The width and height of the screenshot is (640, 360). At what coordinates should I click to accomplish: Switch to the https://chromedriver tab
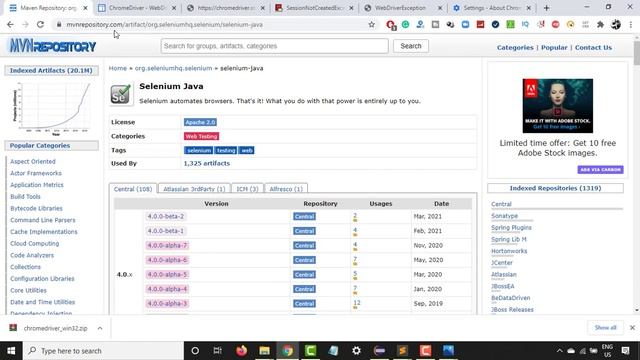[226, 8]
